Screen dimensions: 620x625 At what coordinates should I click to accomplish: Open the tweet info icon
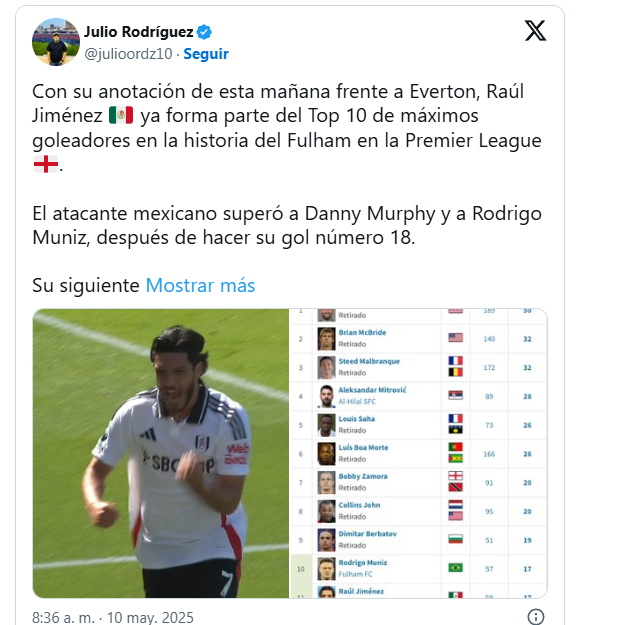pos(535,617)
